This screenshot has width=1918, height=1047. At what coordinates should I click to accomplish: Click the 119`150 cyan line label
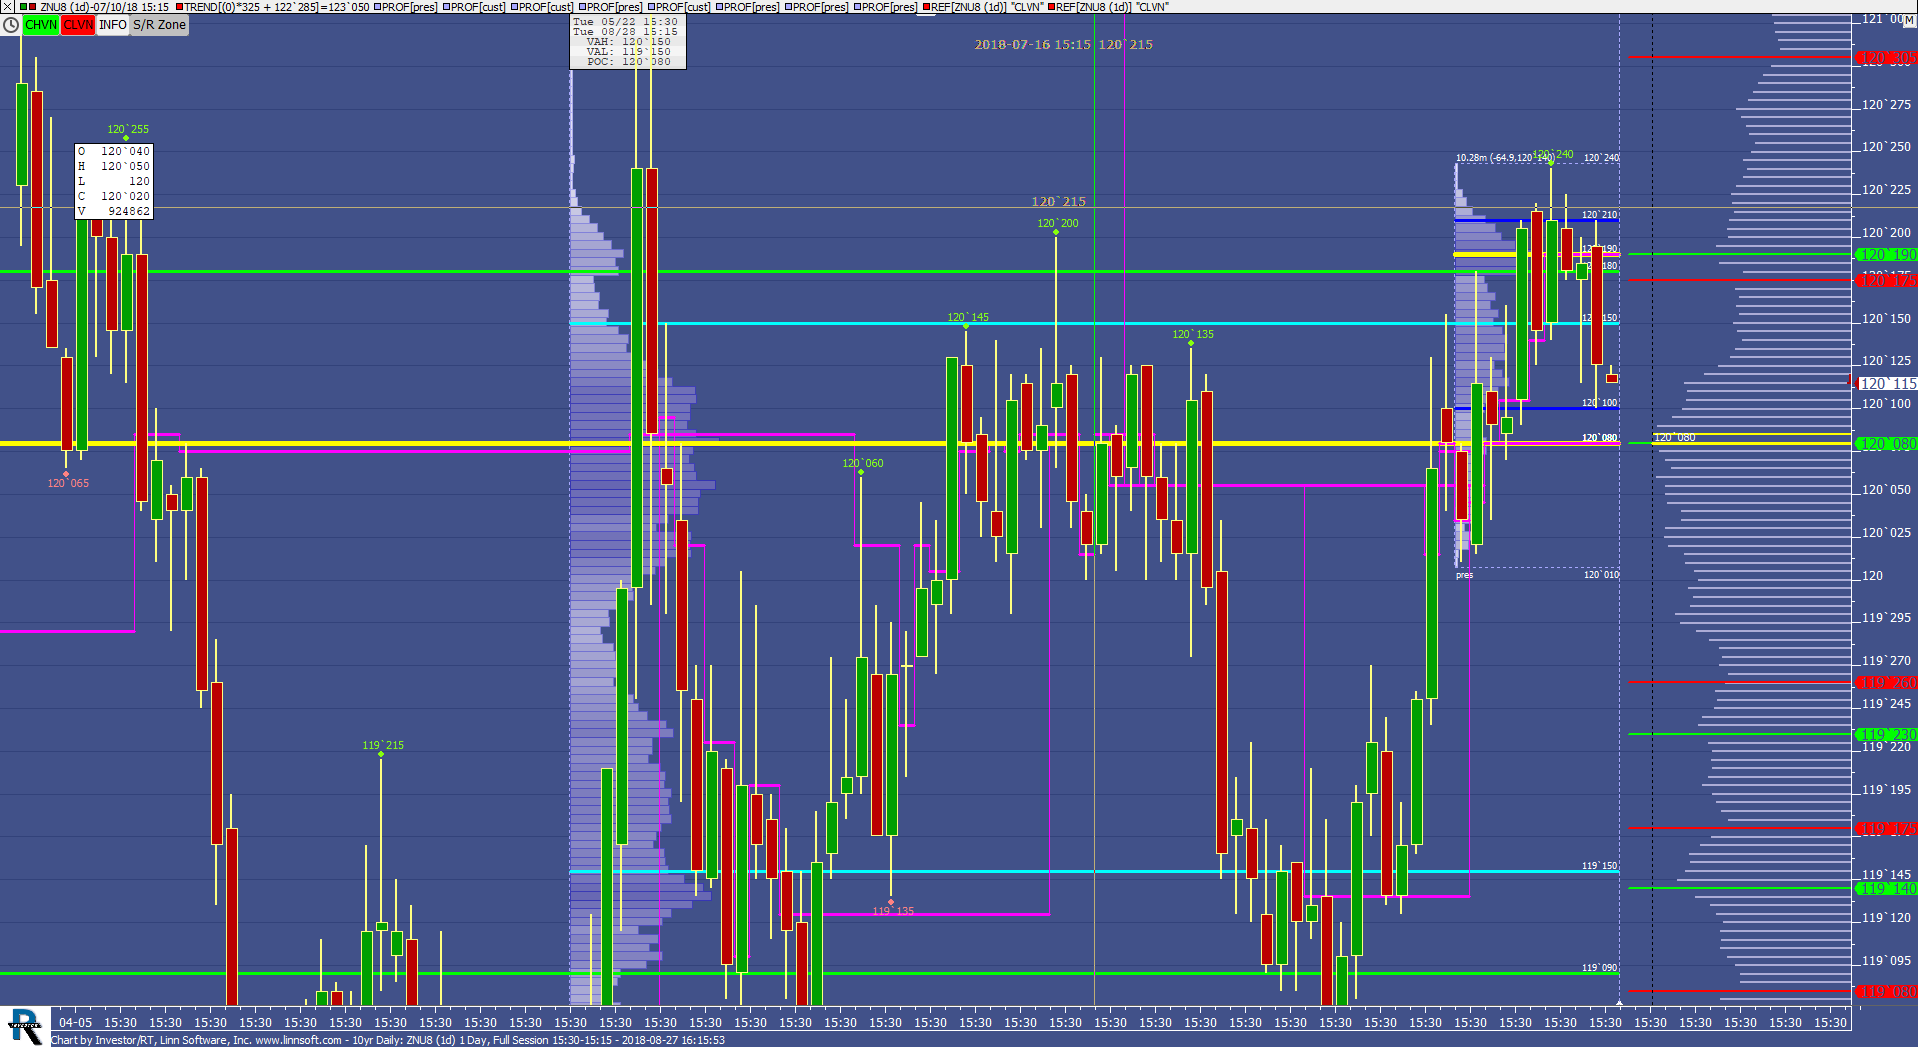pyautogui.click(x=1599, y=866)
